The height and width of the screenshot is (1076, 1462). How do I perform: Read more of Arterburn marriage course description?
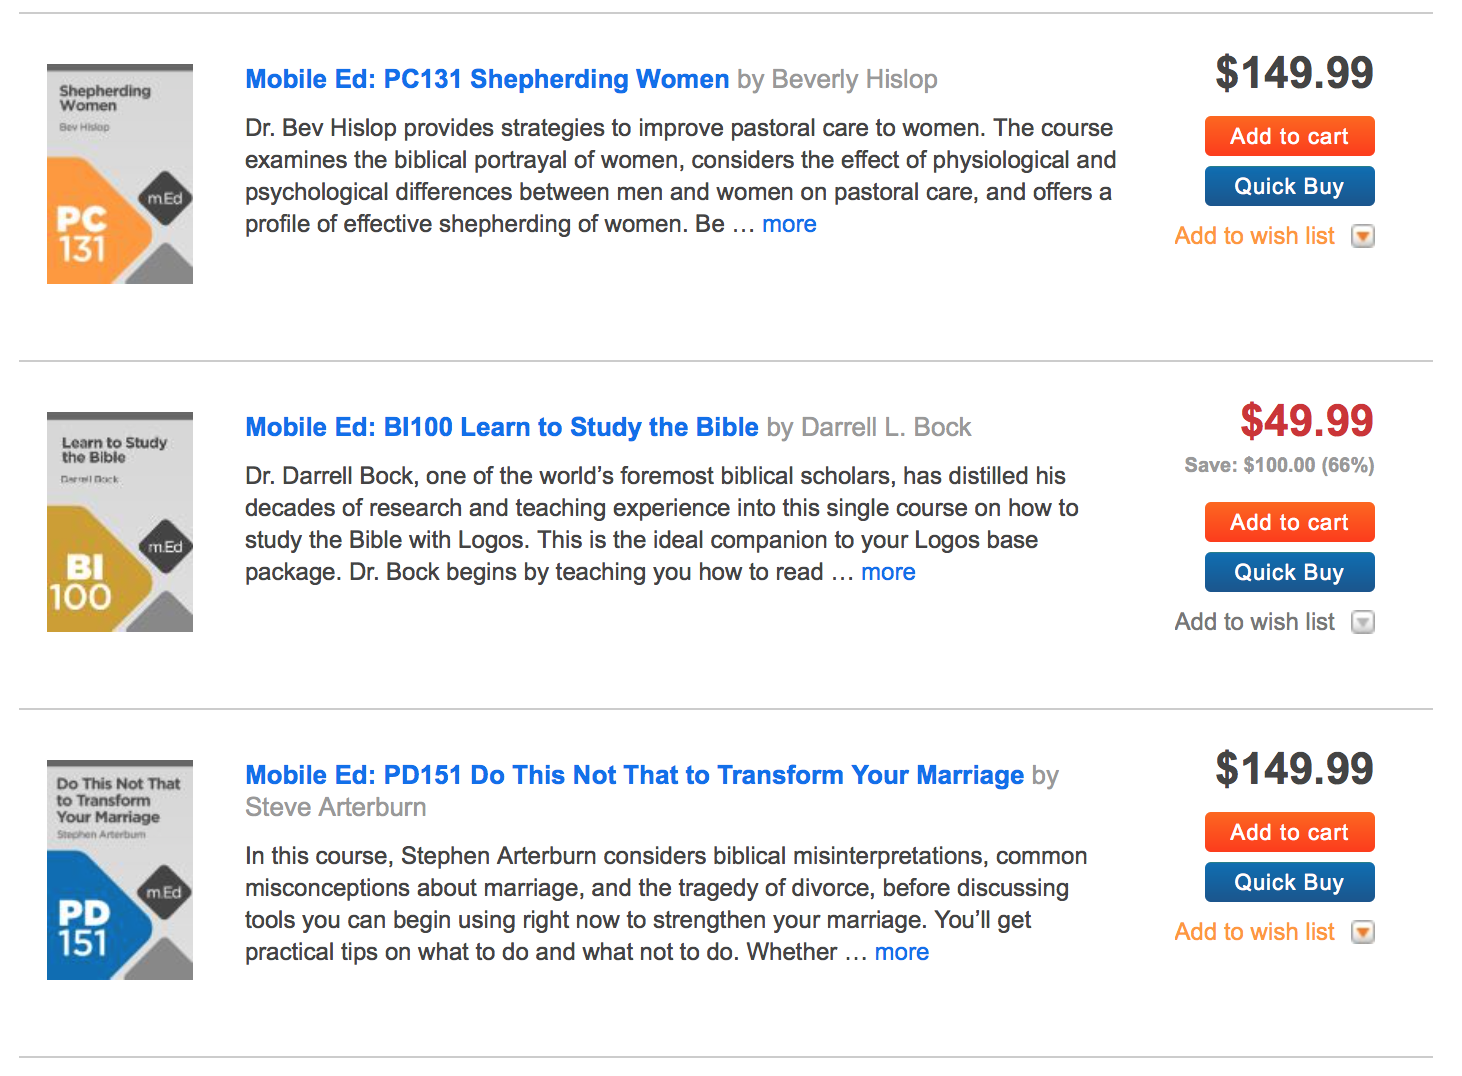tap(901, 952)
